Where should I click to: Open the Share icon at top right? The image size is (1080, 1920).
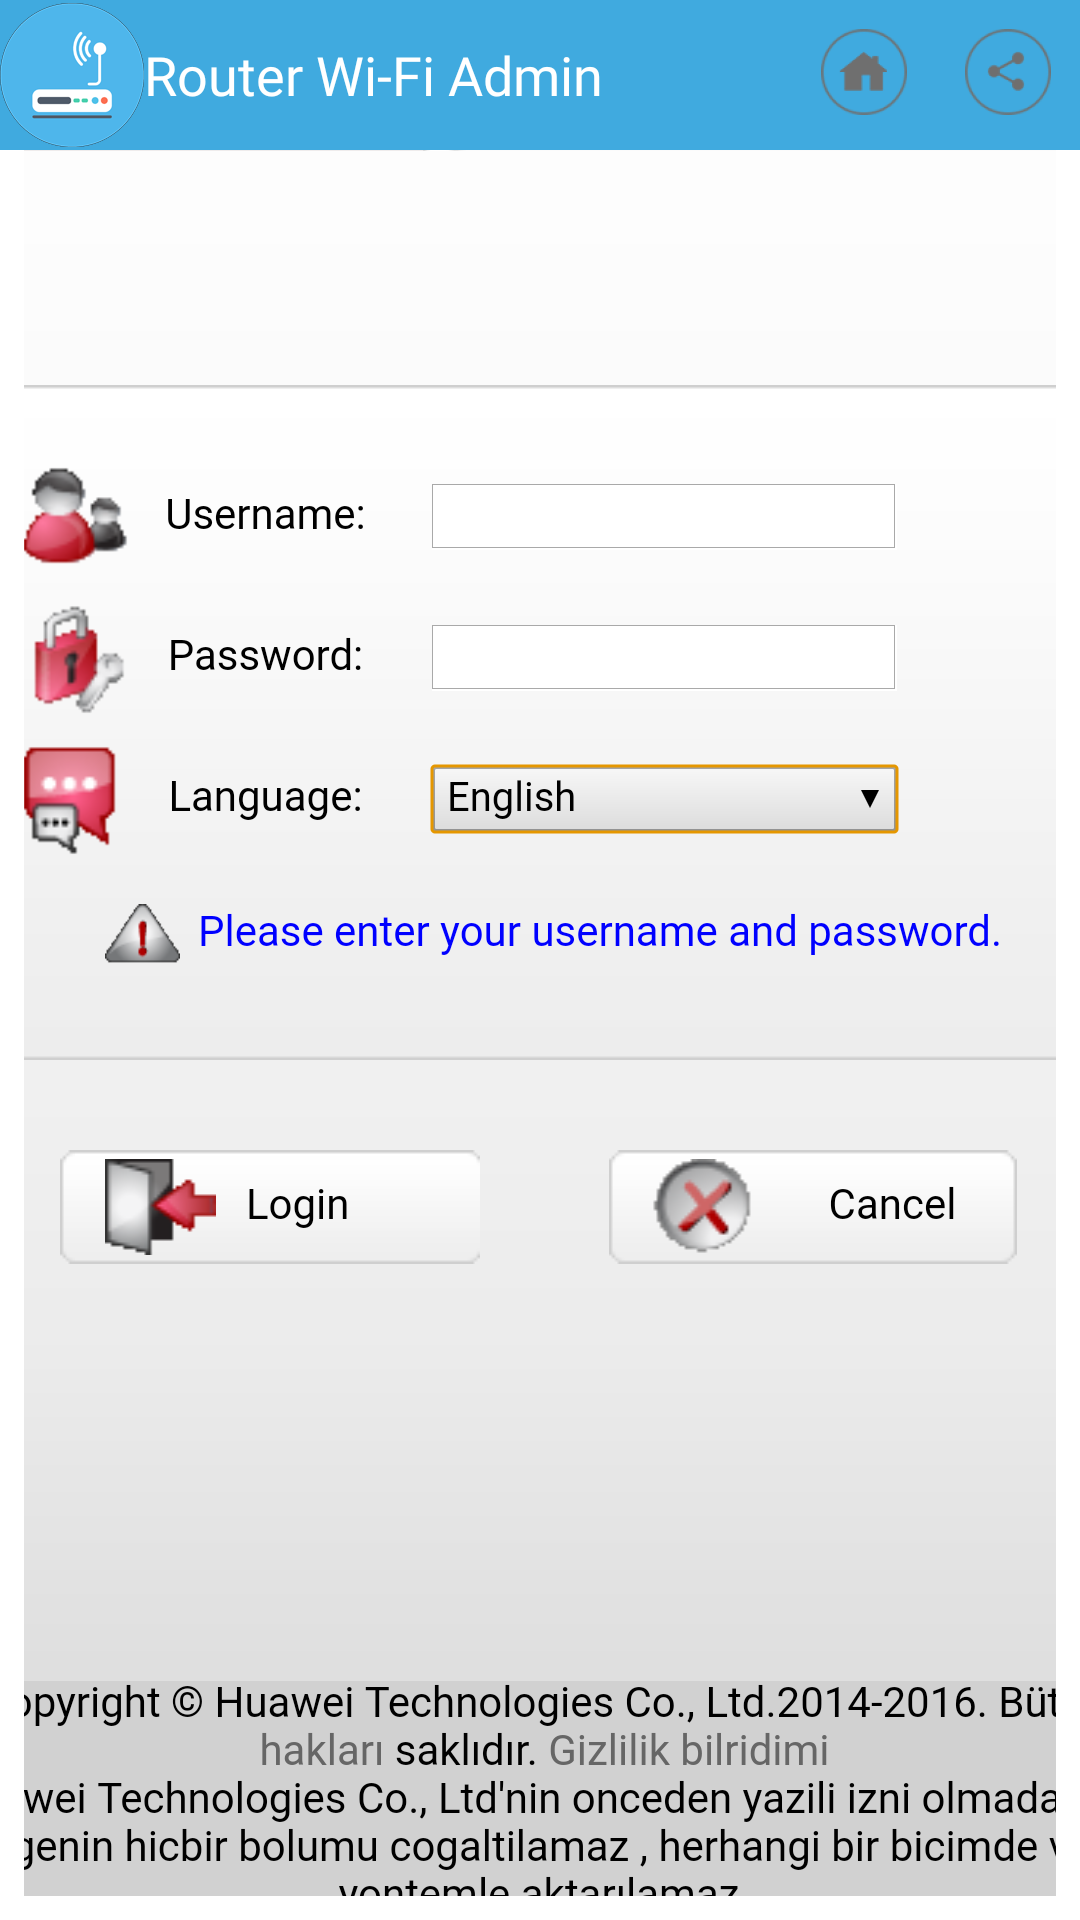pos(1007,73)
